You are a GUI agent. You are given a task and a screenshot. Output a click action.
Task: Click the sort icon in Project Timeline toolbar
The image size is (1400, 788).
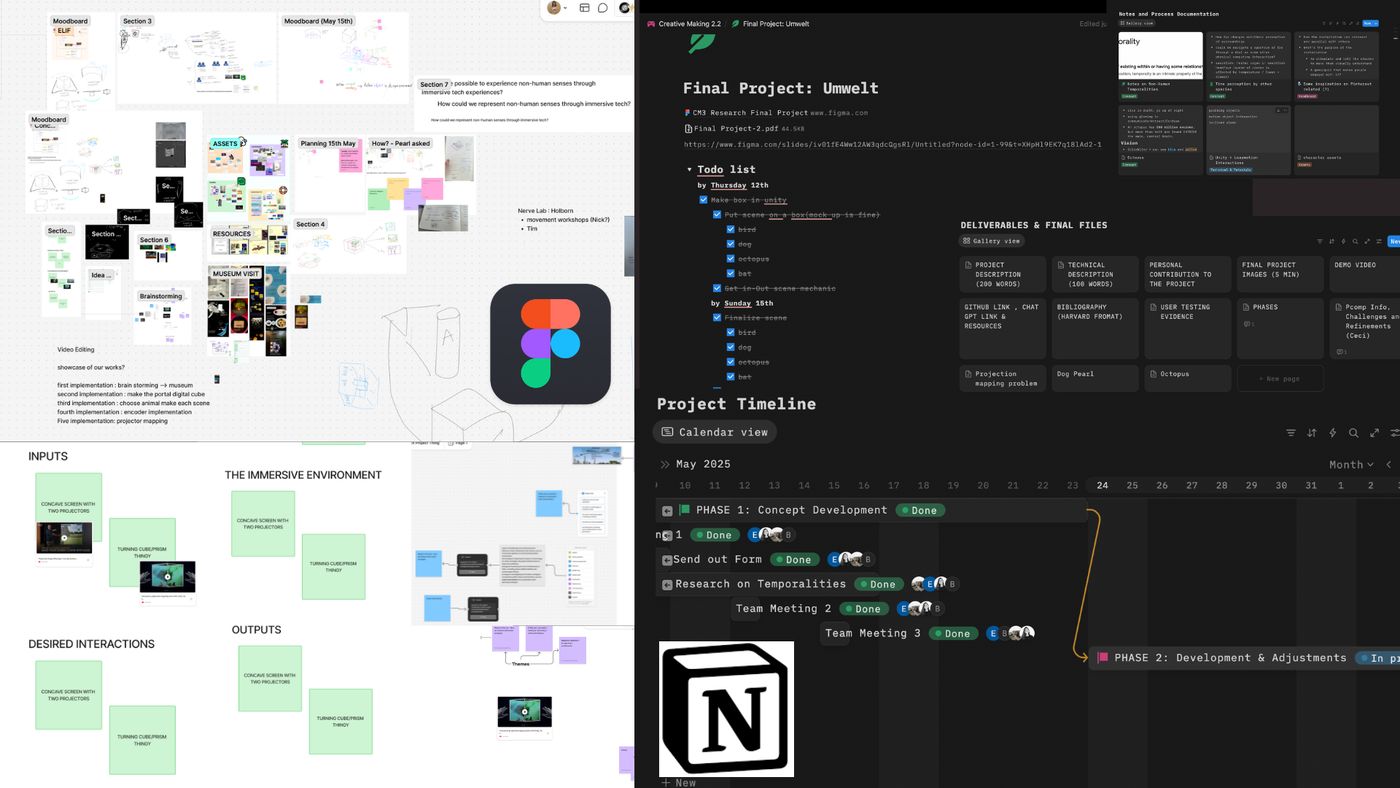[1312, 433]
